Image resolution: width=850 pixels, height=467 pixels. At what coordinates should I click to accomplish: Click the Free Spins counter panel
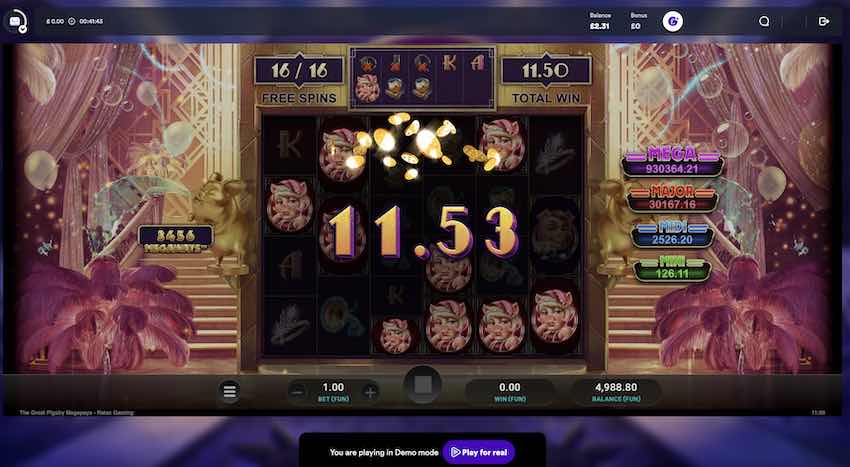pos(299,79)
